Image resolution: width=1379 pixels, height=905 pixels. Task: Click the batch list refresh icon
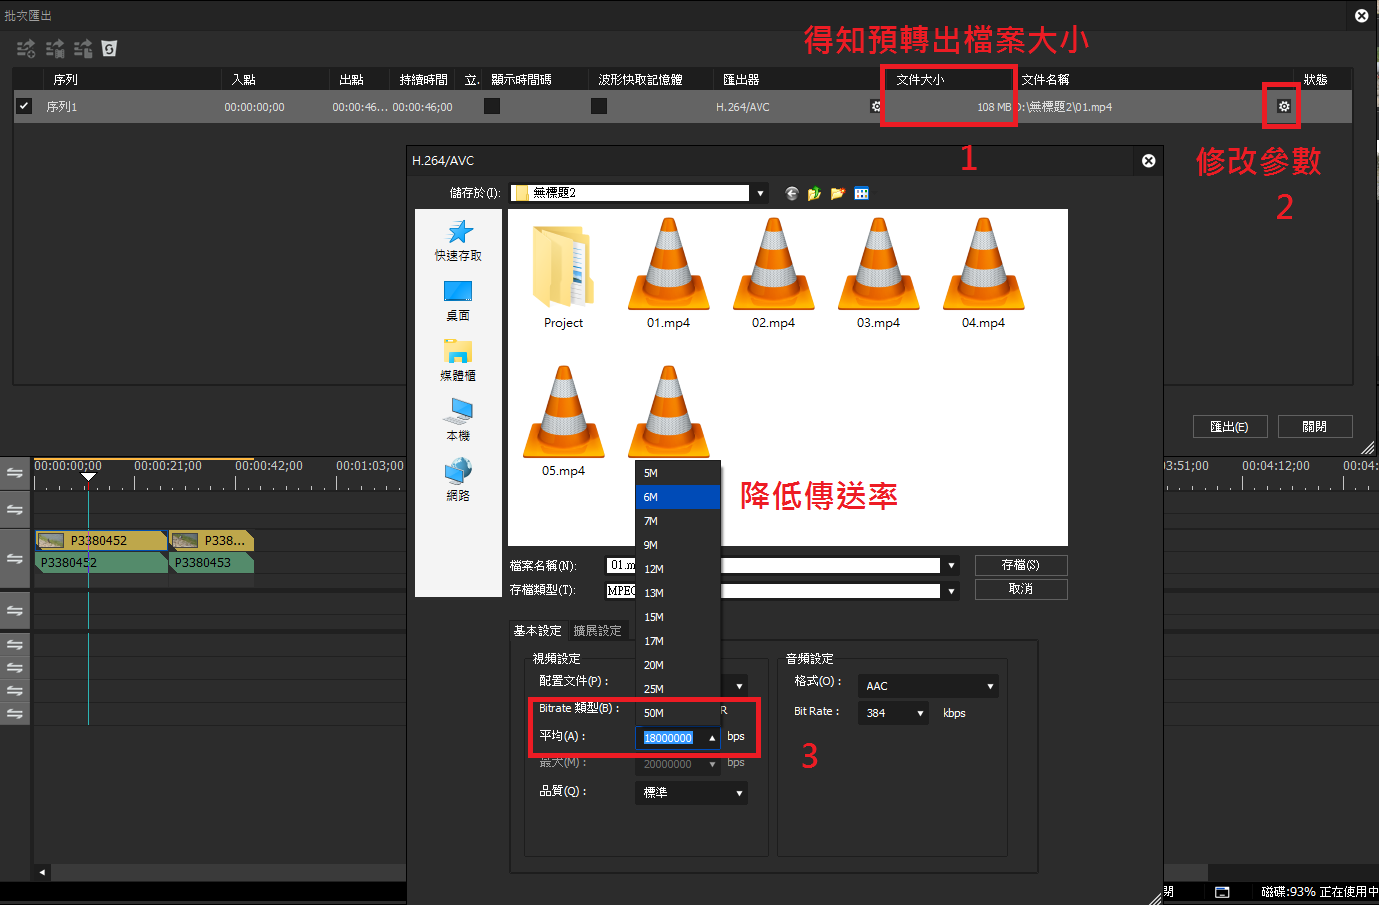click(109, 48)
